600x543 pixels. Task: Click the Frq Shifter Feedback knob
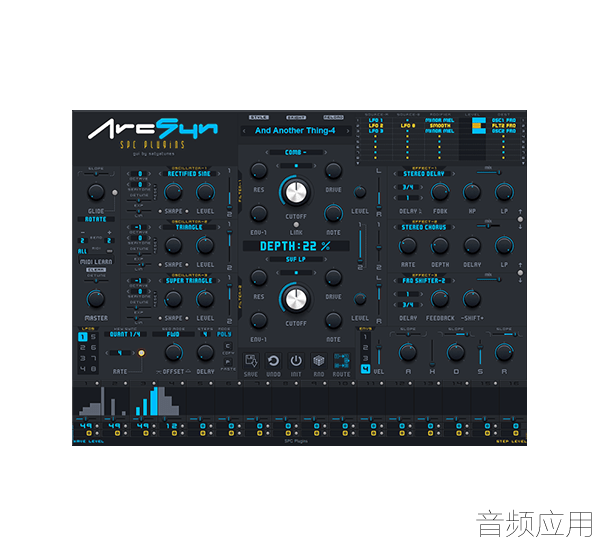440,299
